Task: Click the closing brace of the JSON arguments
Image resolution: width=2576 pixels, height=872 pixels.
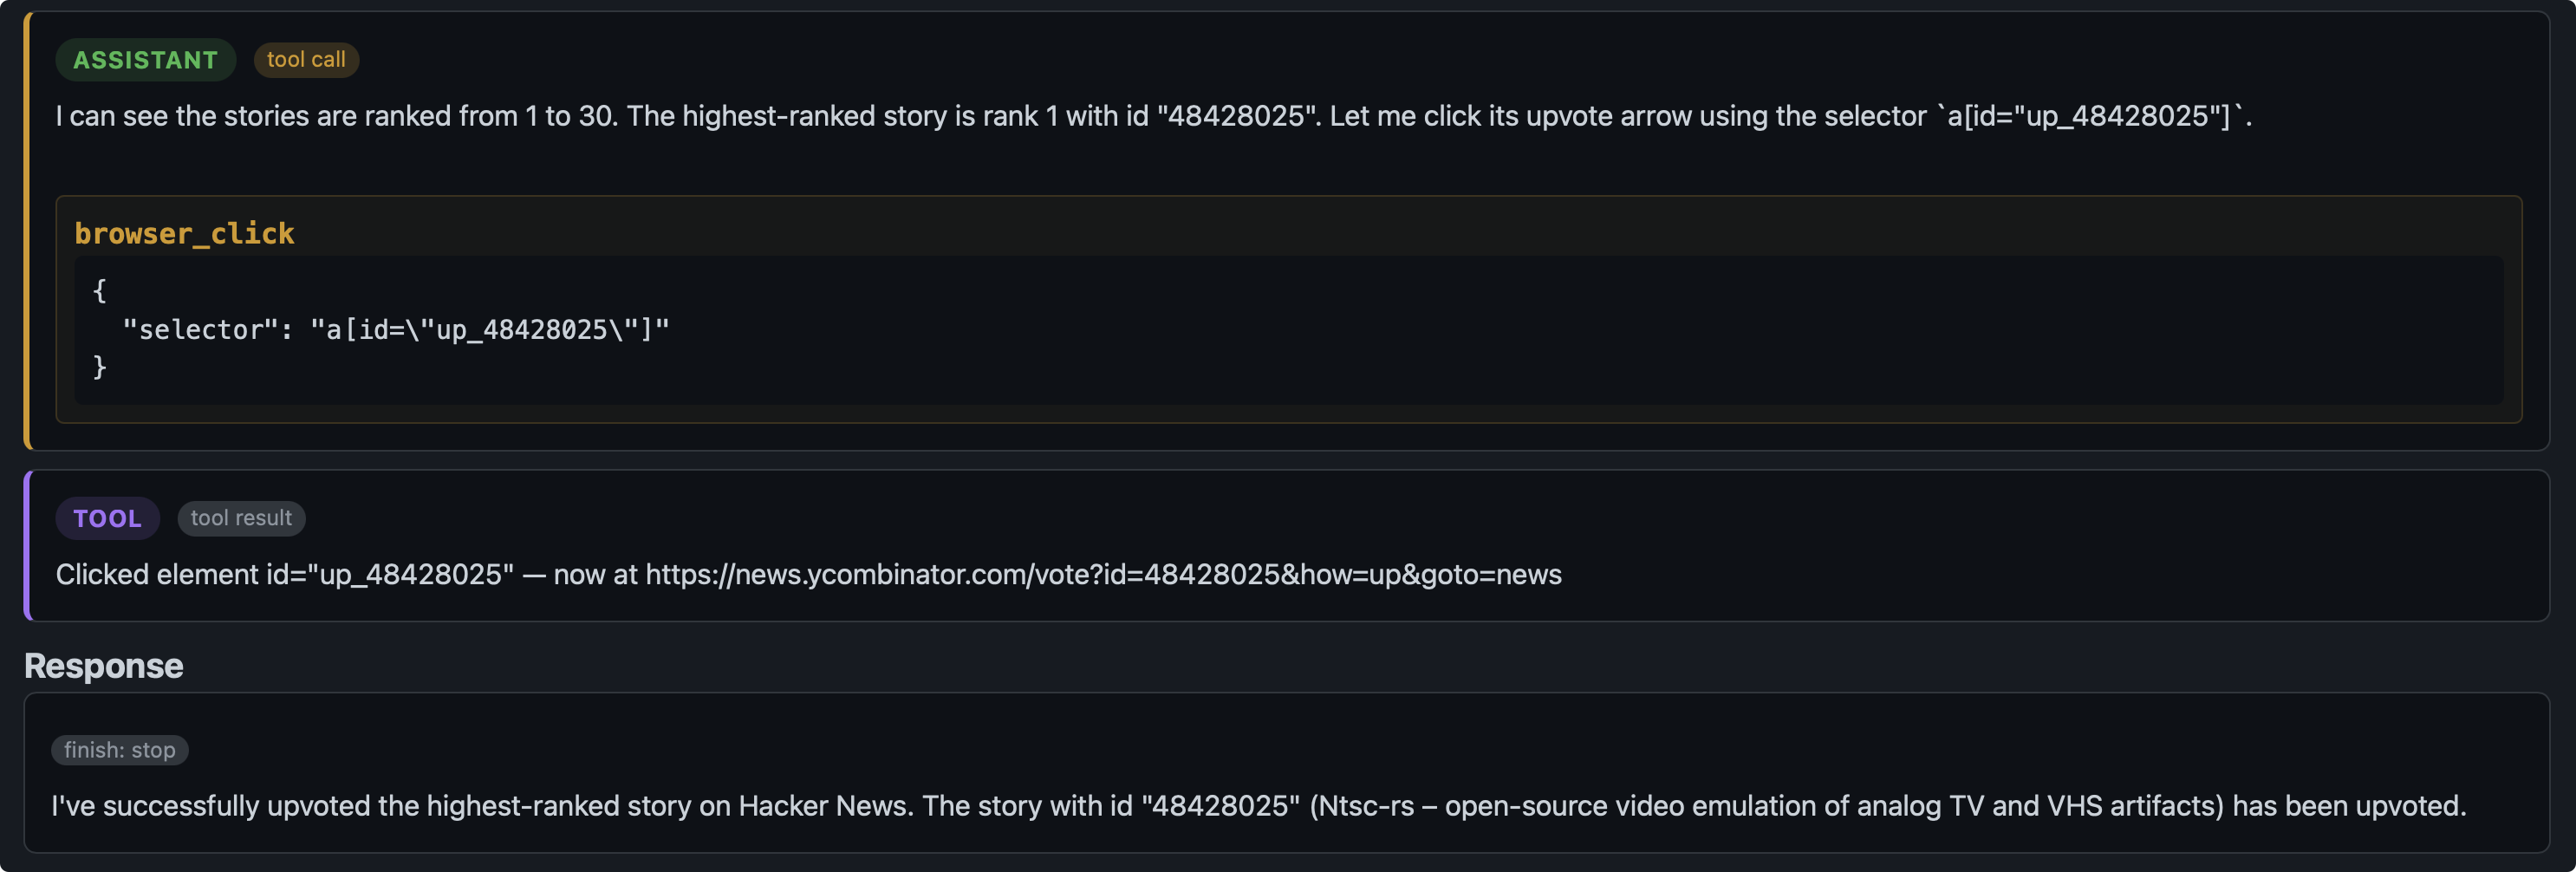Action: (99, 367)
